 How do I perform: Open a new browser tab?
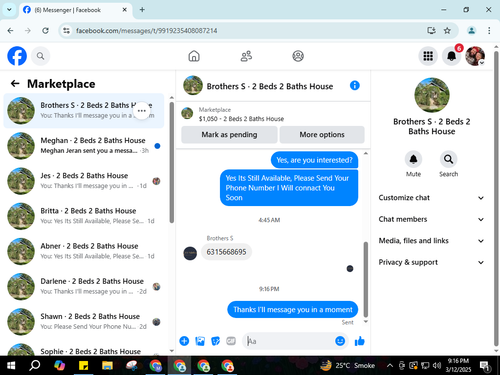(x=142, y=10)
